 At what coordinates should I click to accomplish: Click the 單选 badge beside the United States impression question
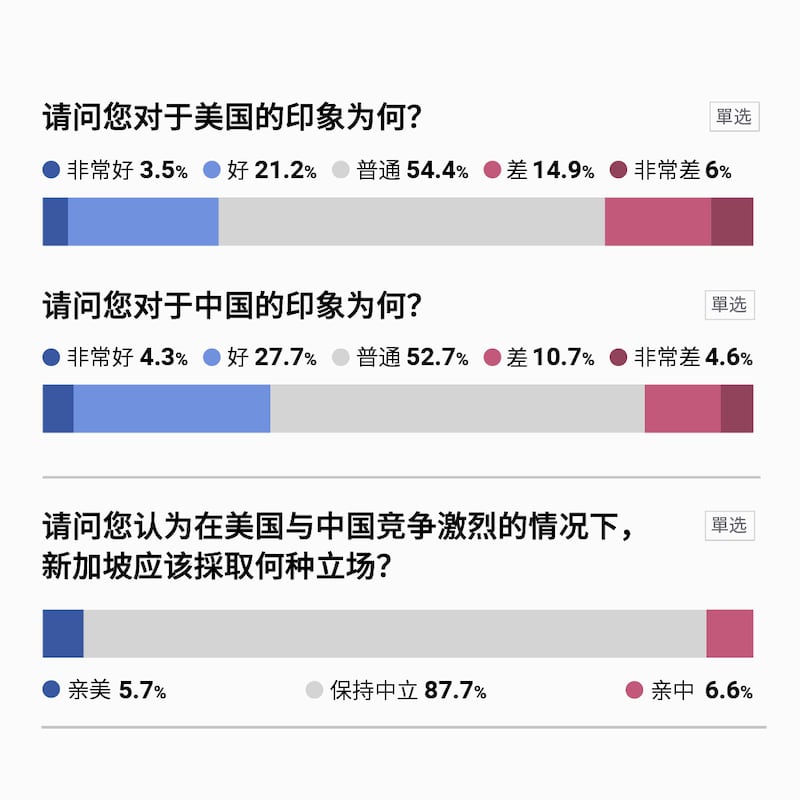tap(733, 117)
